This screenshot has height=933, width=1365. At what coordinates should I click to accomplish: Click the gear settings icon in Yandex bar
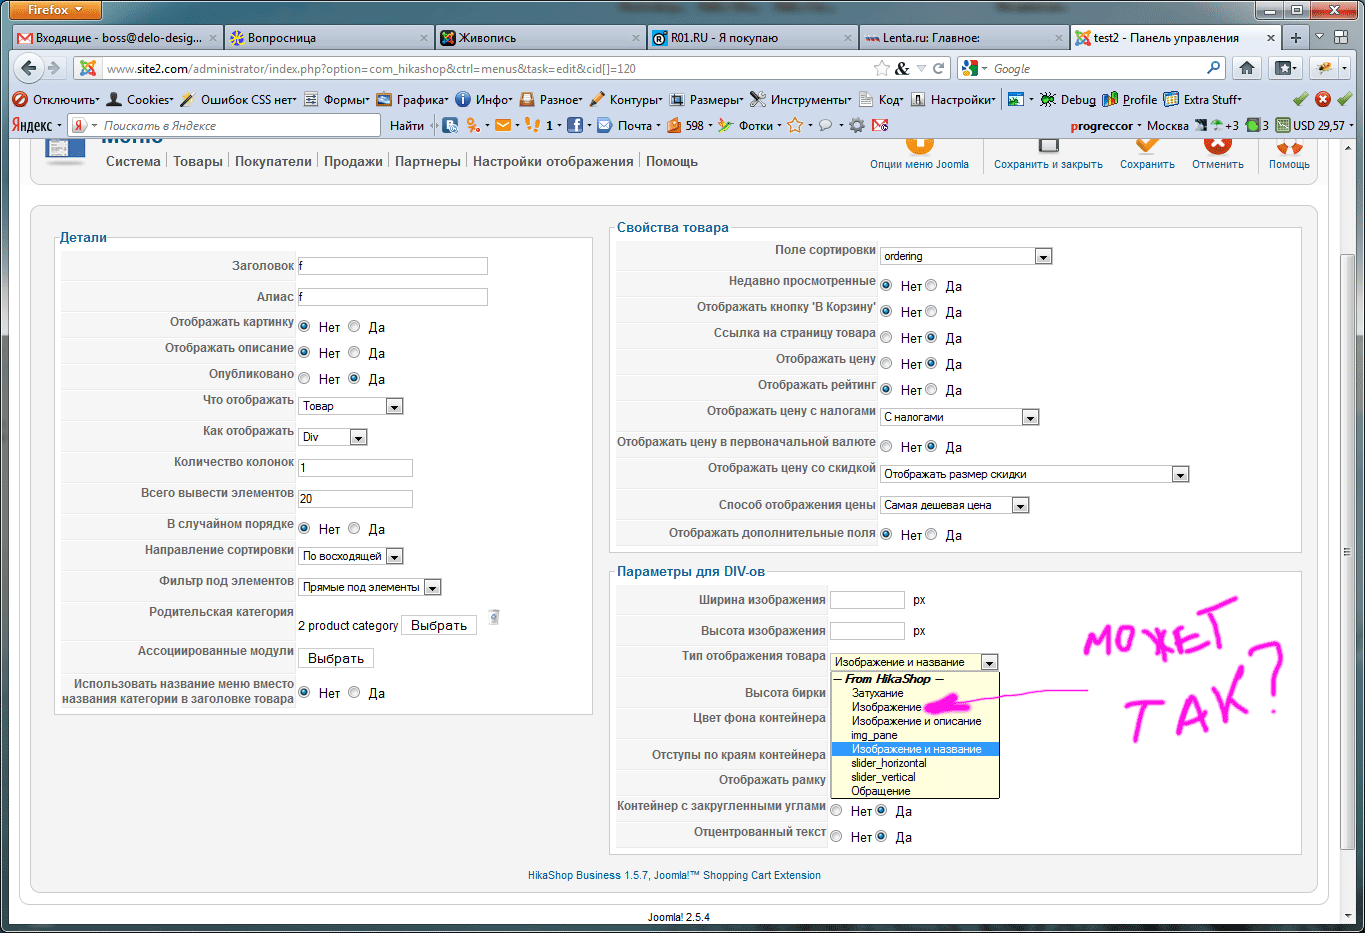(x=856, y=125)
